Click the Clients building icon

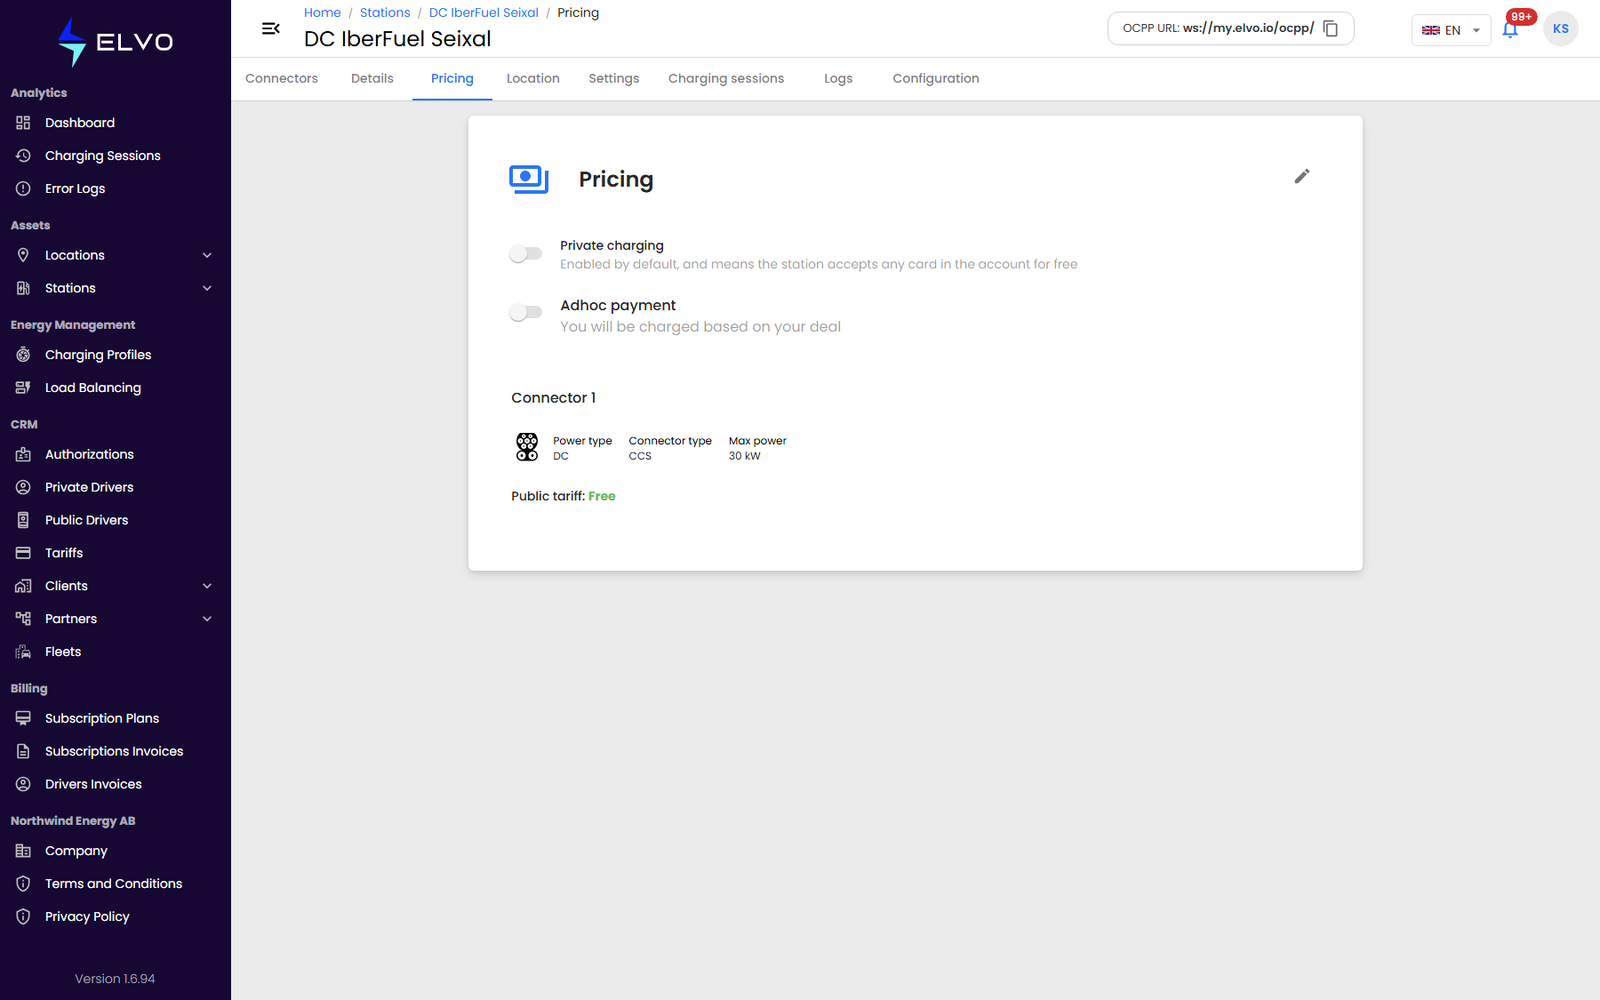tap(23, 586)
